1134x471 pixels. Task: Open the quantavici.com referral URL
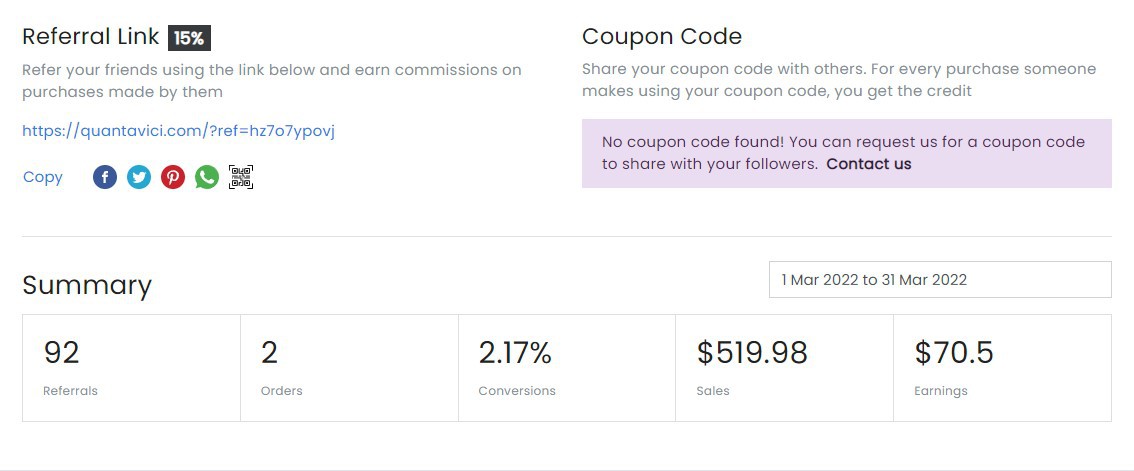(179, 131)
